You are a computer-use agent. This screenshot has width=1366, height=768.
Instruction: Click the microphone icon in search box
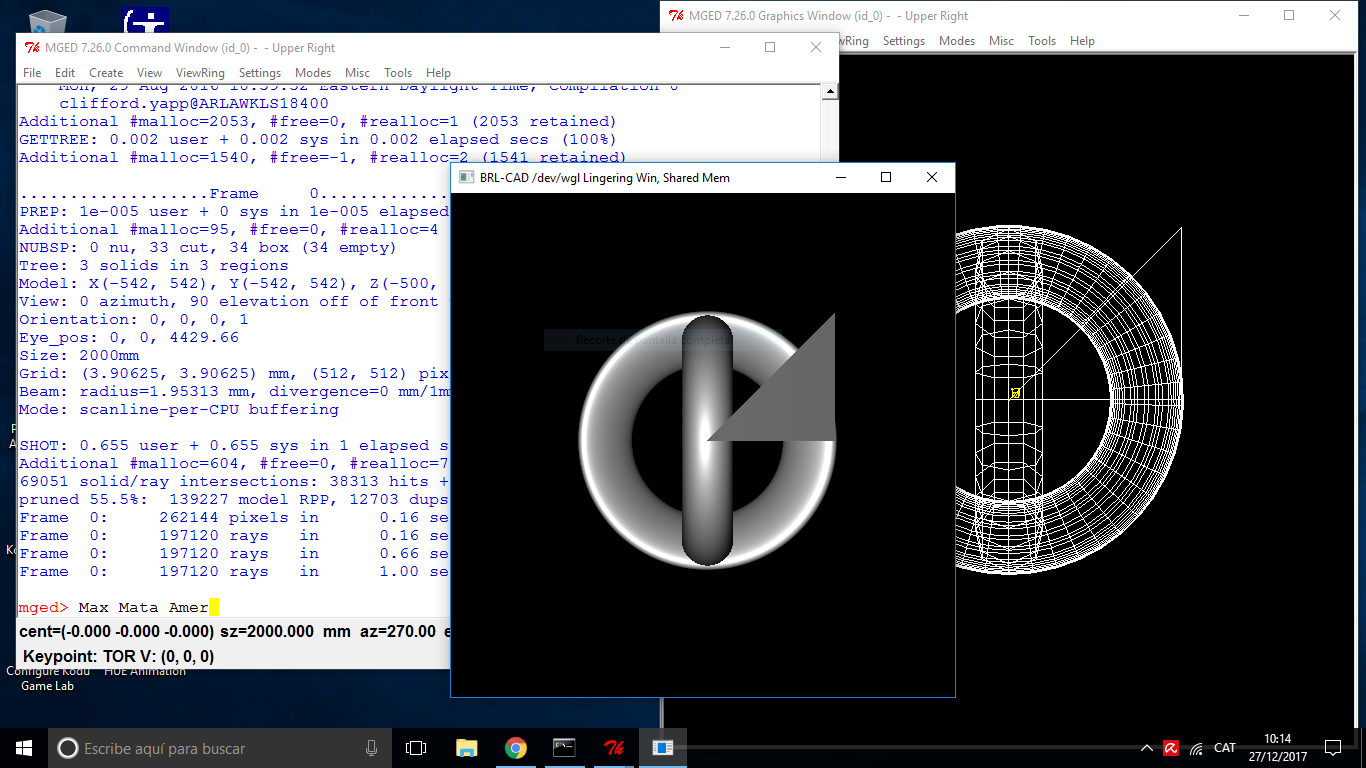pyautogui.click(x=371, y=748)
